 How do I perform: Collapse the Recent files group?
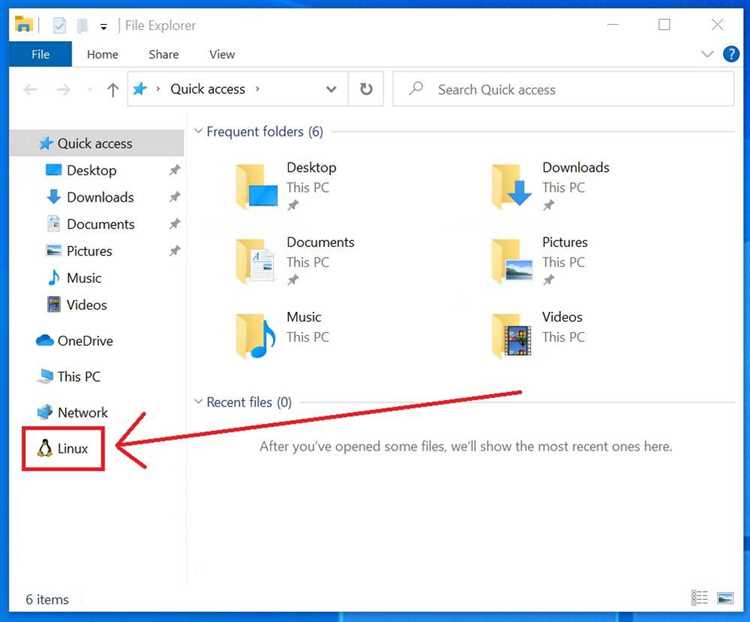198,401
